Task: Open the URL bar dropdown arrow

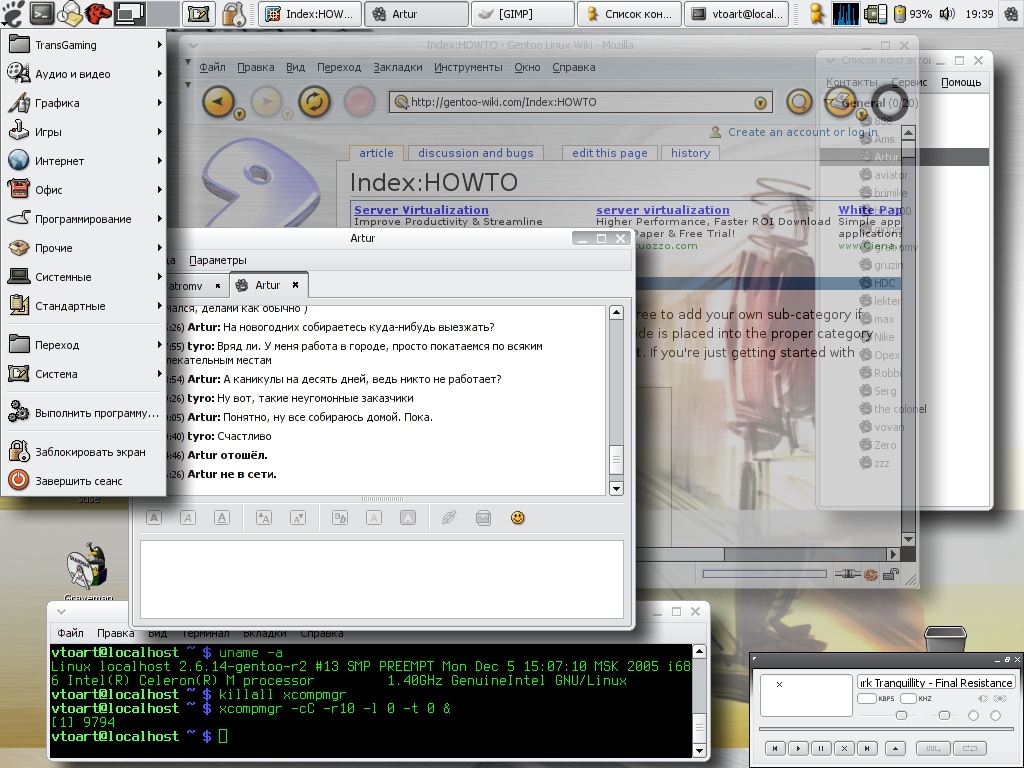Action: (x=760, y=103)
